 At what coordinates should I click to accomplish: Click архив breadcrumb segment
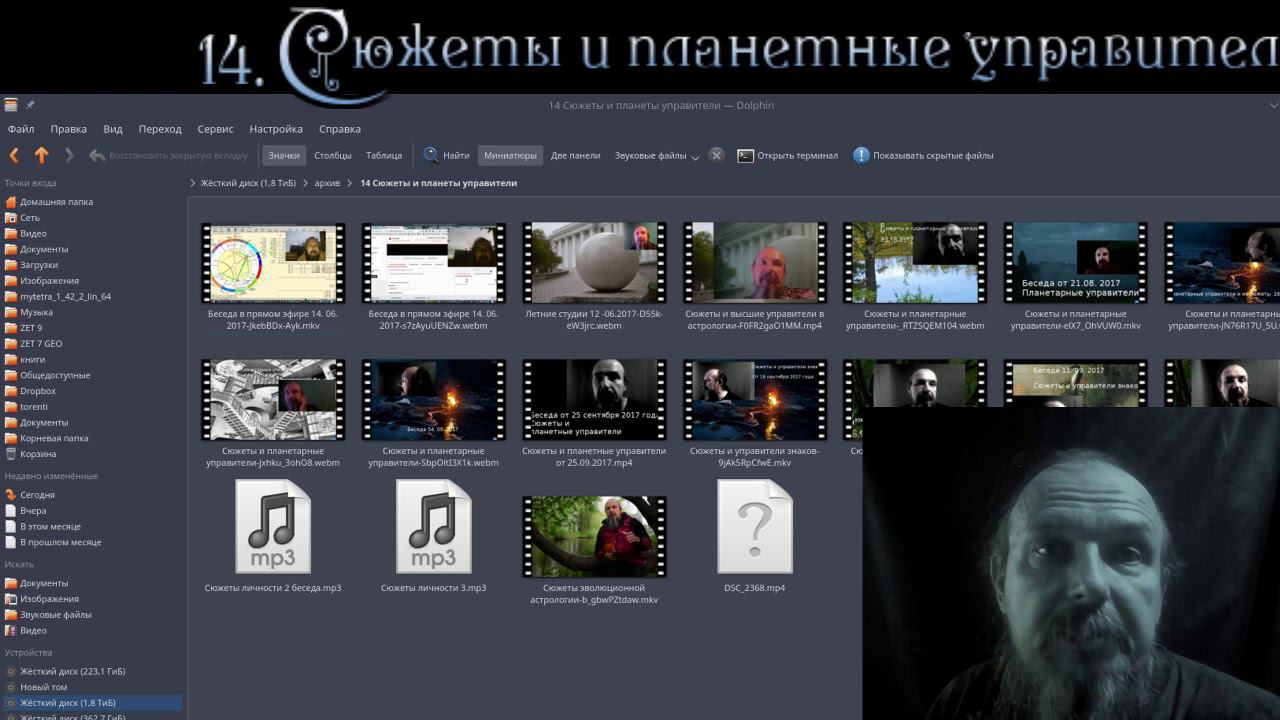click(327, 183)
